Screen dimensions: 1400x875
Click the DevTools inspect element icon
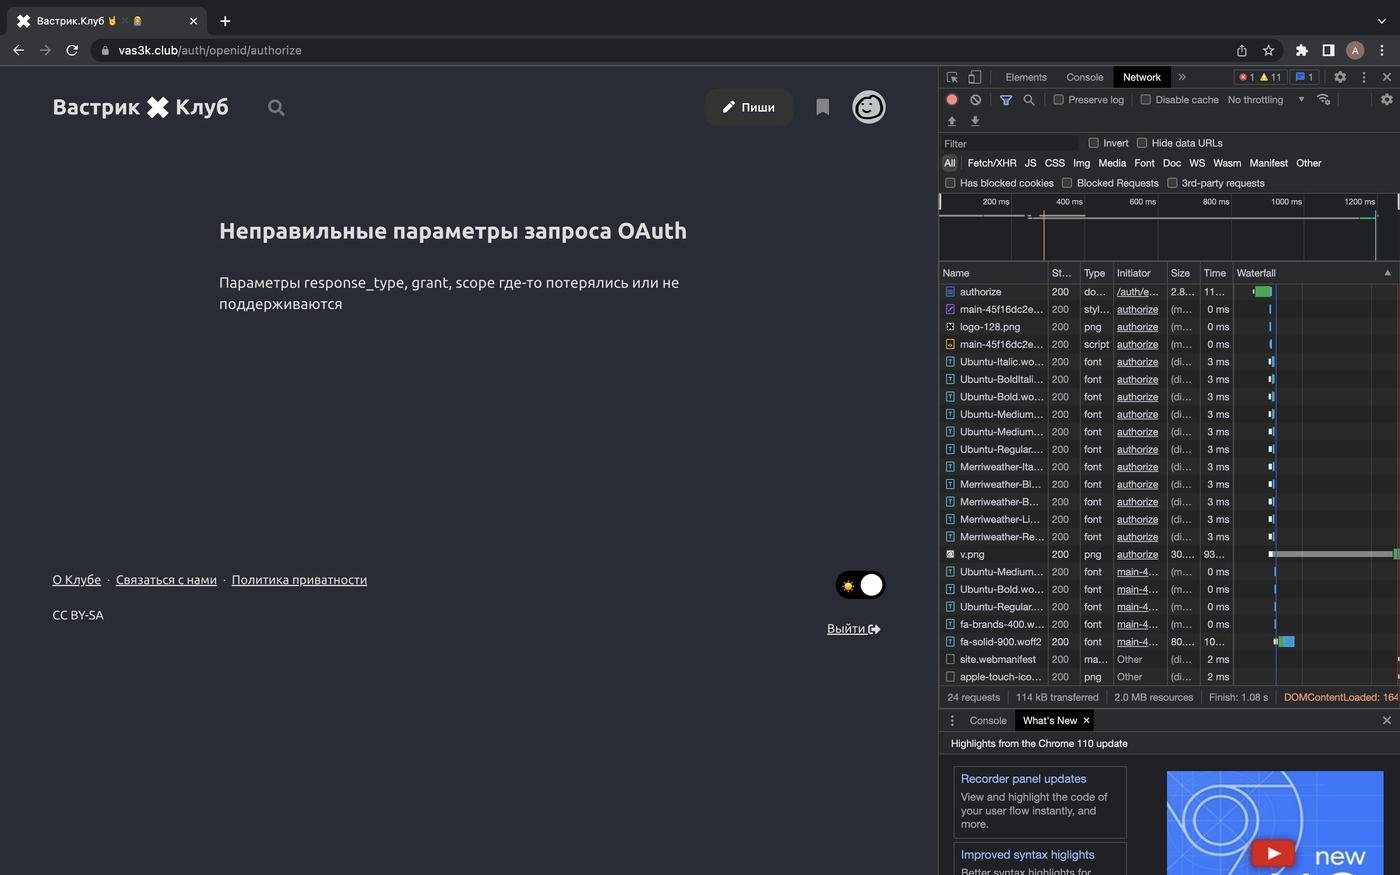(952, 77)
